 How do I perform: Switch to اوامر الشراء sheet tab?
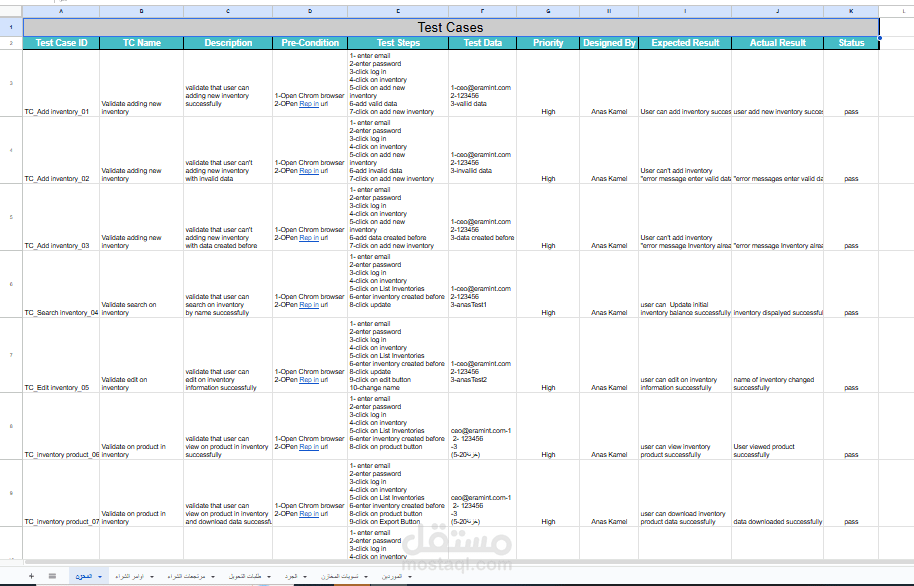click(129, 576)
